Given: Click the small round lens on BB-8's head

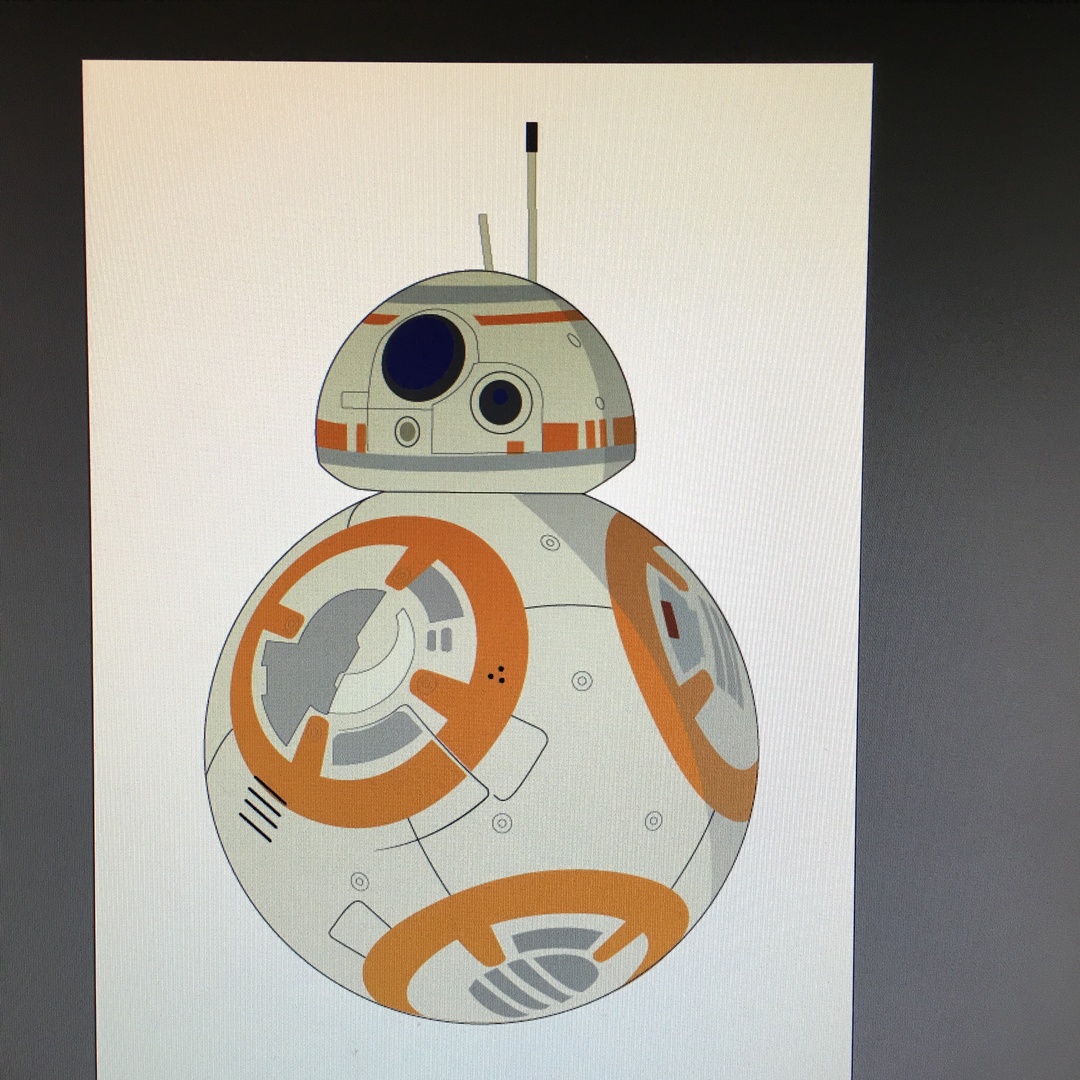Looking at the screenshot, I should [501, 402].
